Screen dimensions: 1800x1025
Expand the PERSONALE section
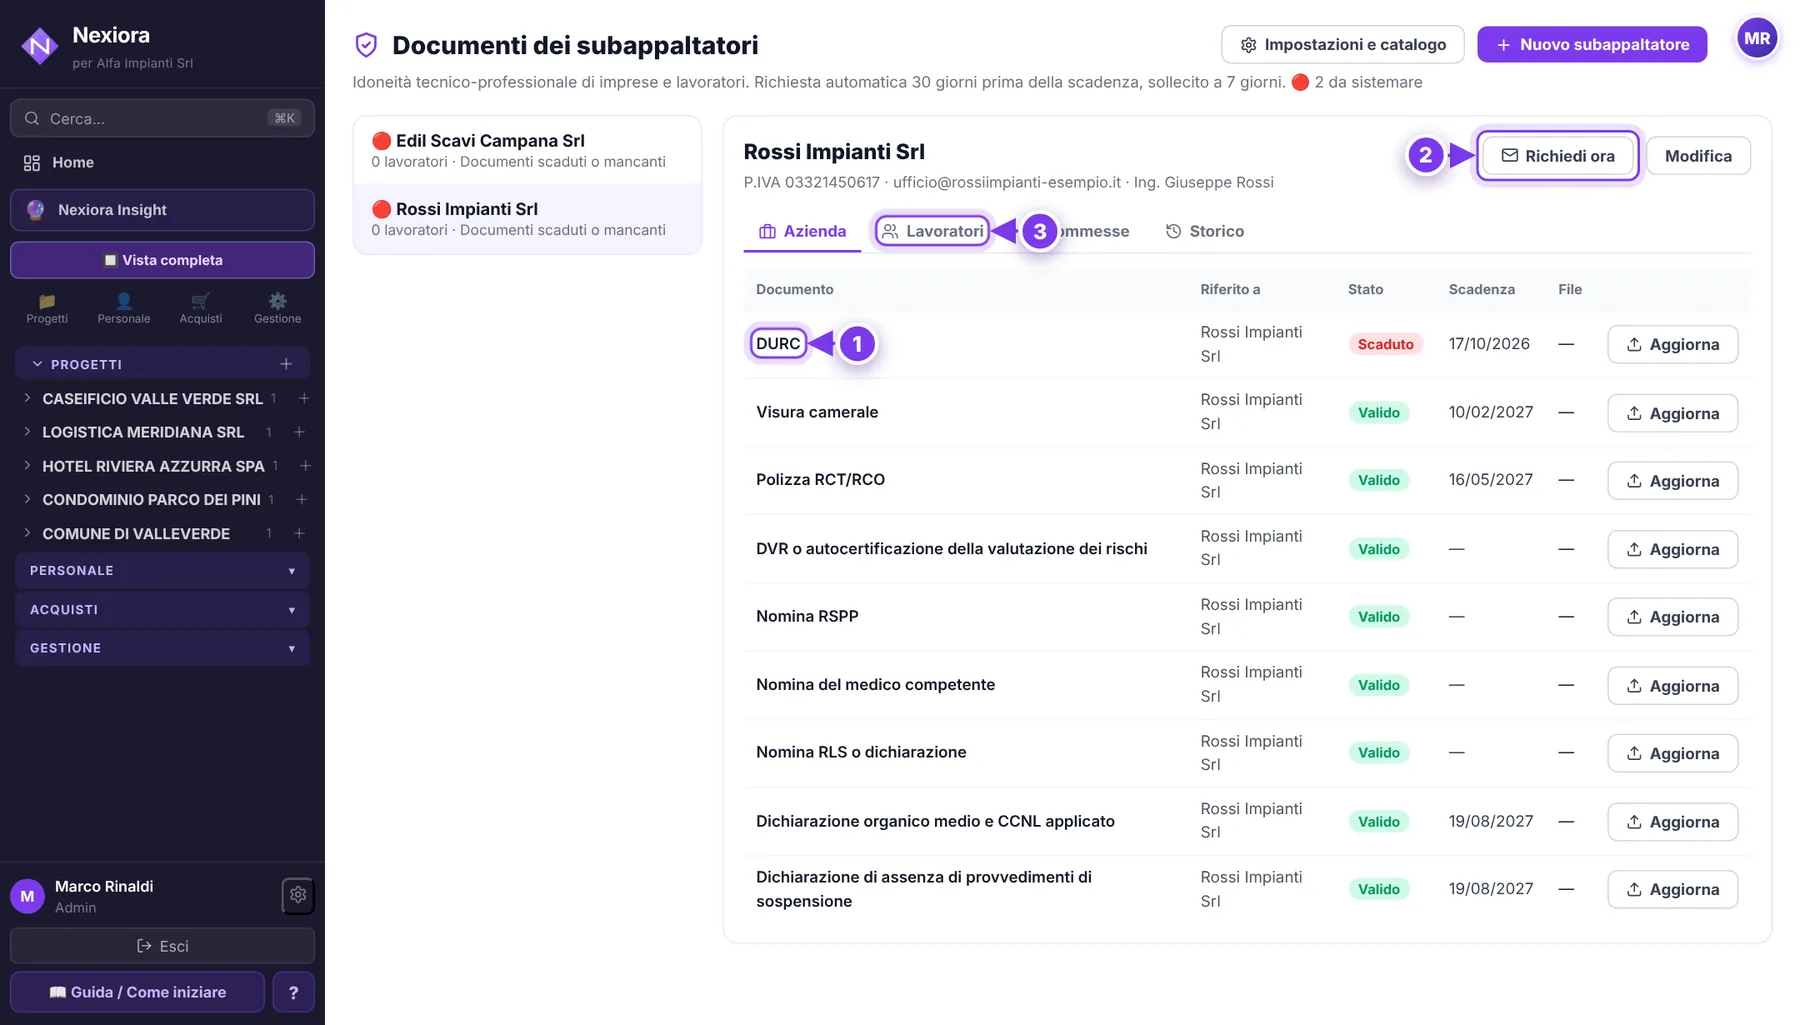click(x=162, y=570)
